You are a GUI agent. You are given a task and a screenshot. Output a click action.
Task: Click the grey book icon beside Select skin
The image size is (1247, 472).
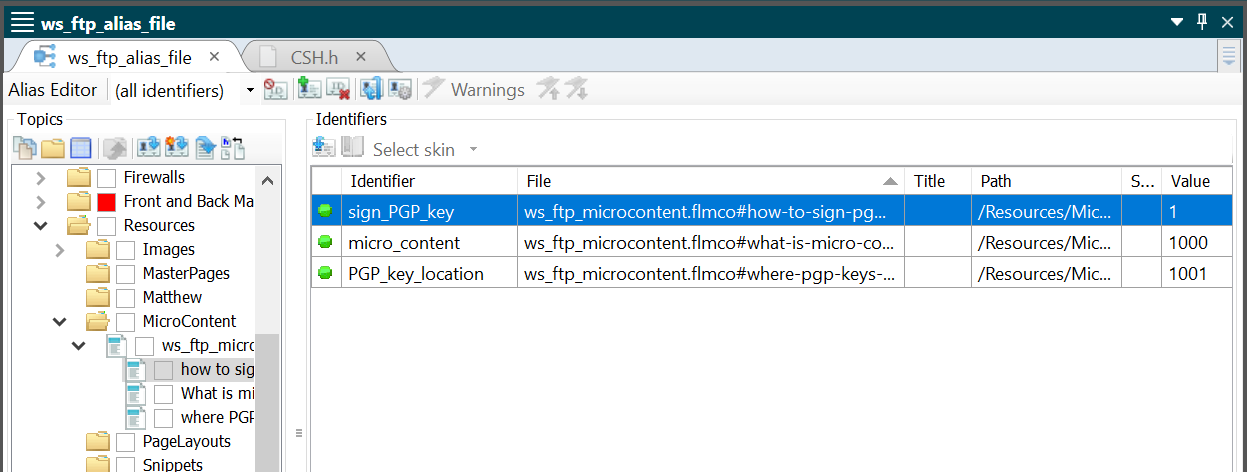(352, 149)
